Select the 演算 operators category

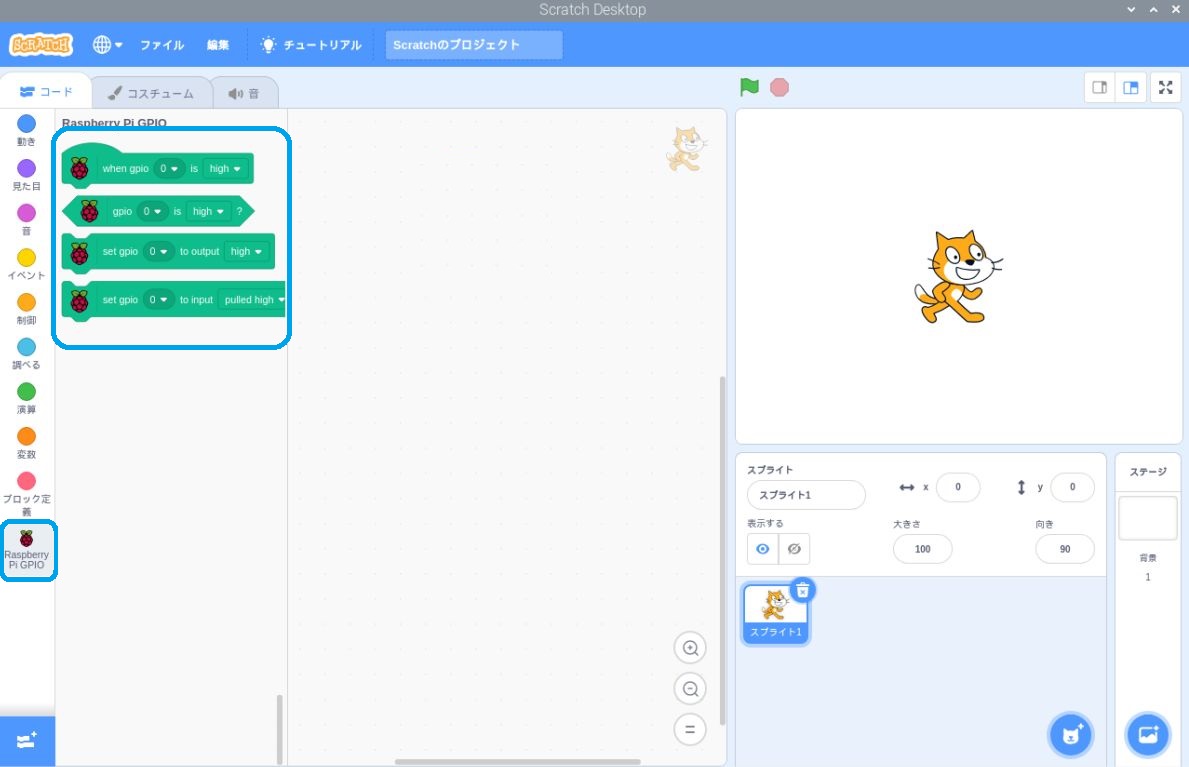[x=27, y=399]
